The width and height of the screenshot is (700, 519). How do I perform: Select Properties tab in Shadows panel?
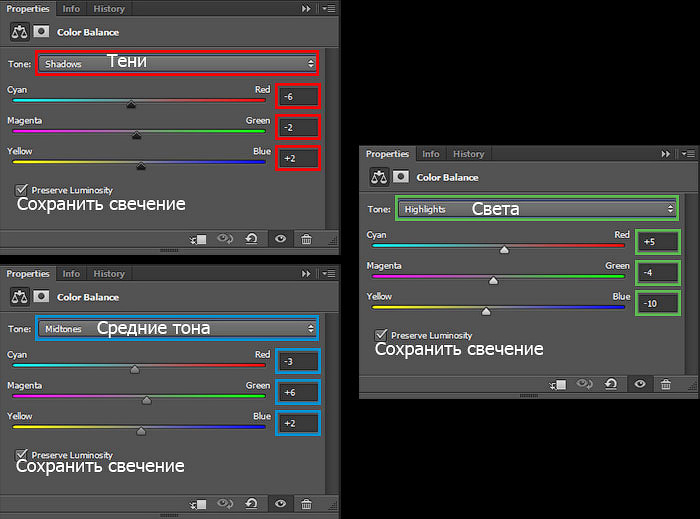click(28, 9)
